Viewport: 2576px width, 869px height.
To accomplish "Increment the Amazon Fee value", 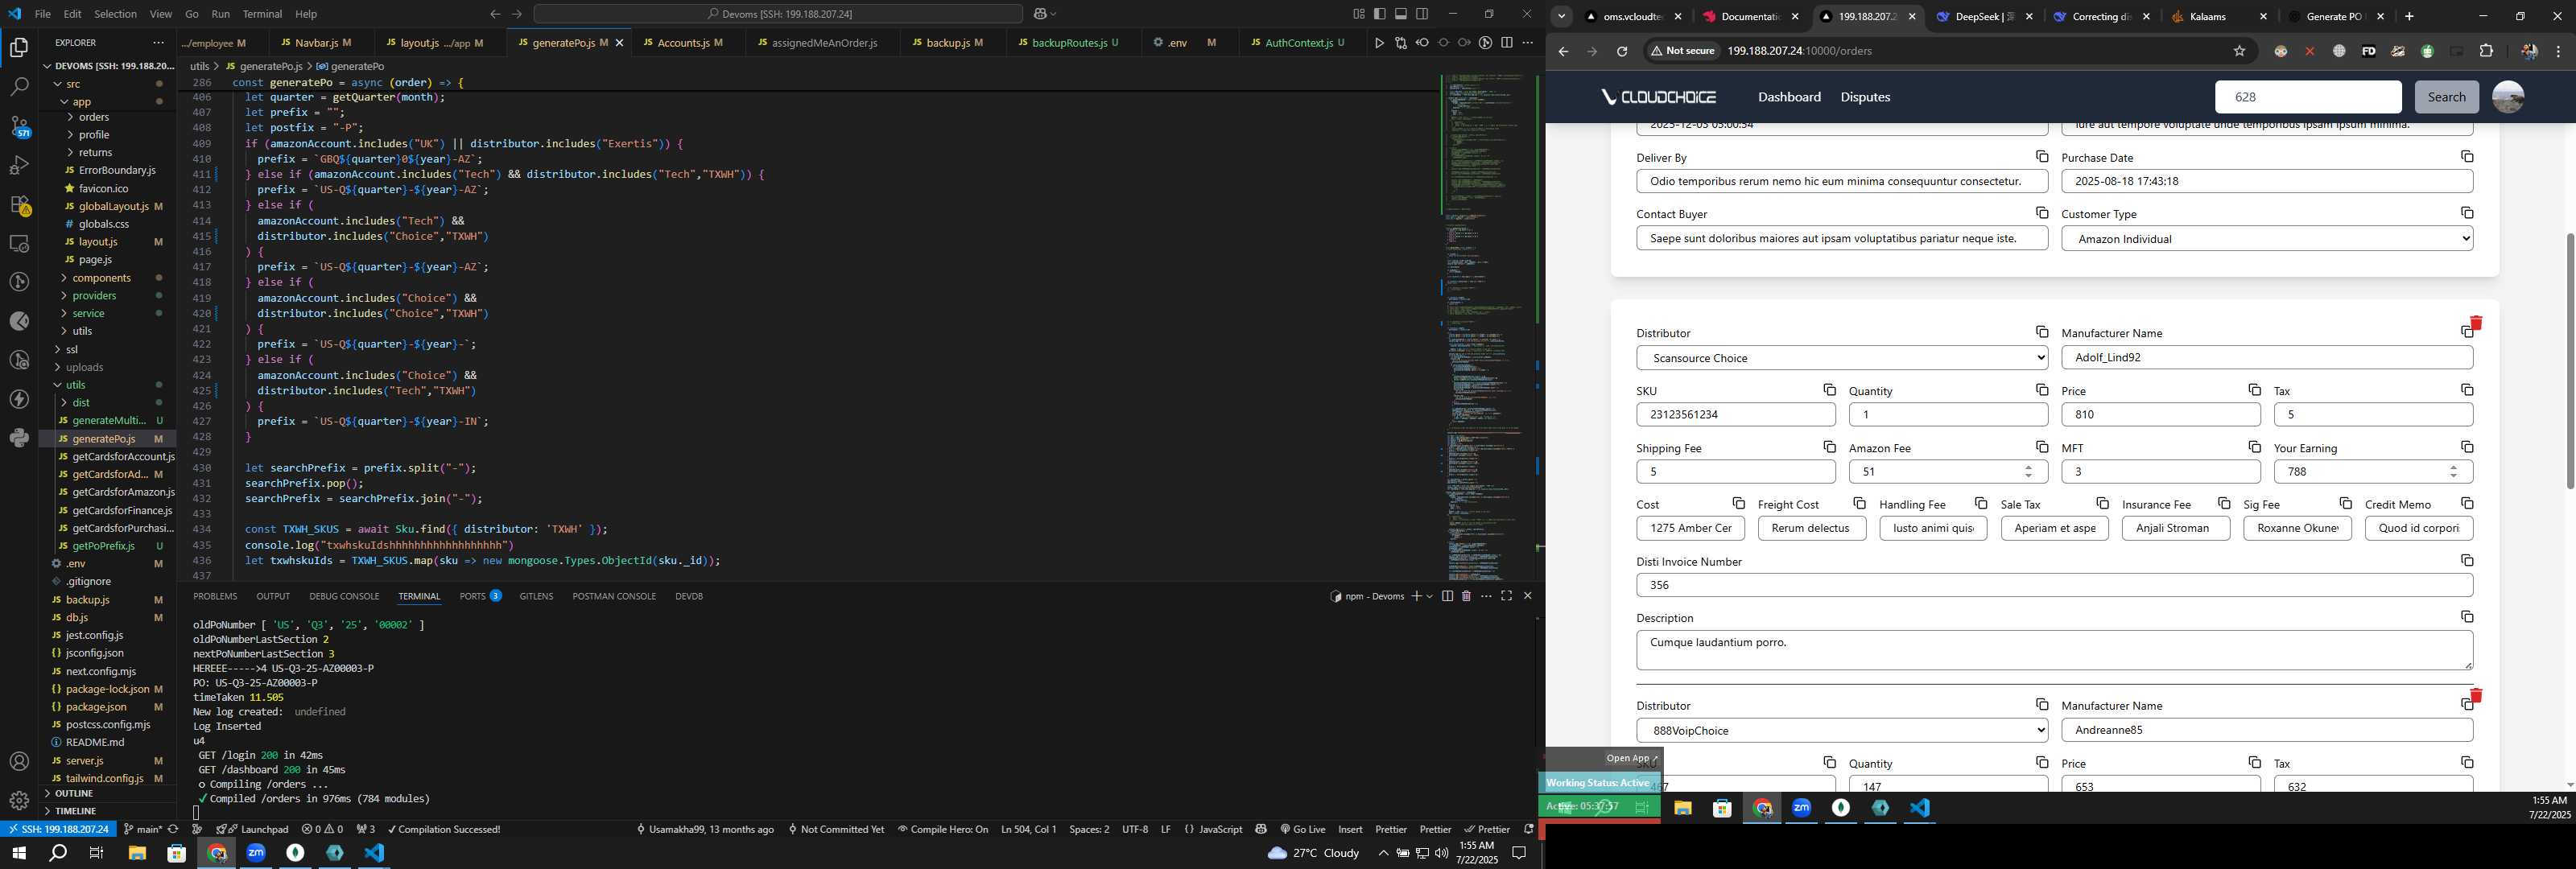I will (x=2028, y=467).
